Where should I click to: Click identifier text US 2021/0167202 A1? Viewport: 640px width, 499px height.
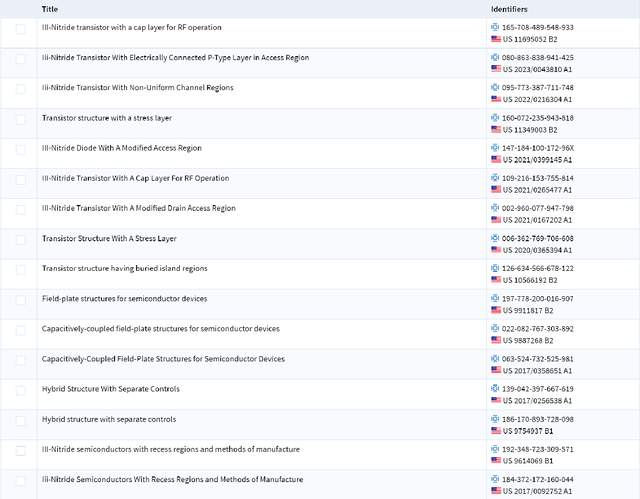pos(537,220)
